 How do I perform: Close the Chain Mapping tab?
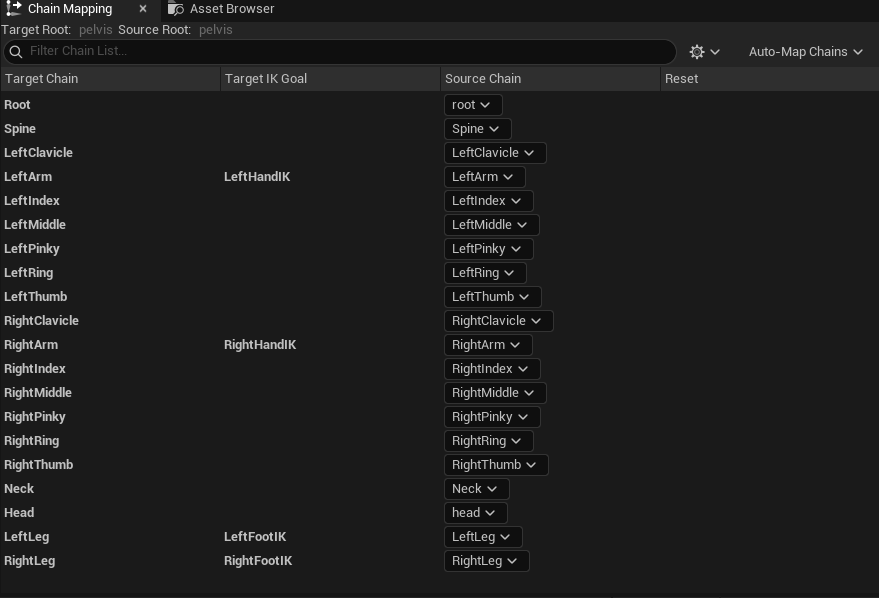click(x=143, y=9)
